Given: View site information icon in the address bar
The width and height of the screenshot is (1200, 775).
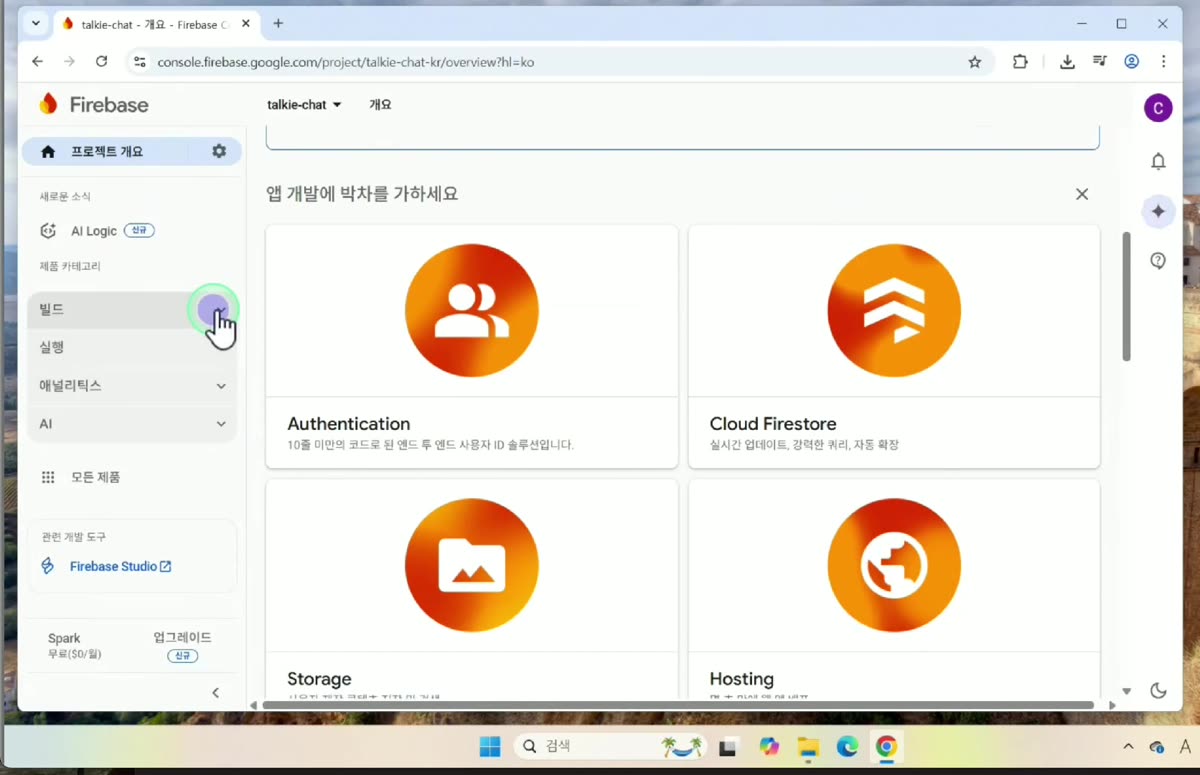Looking at the screenshot, I should [x=140, y=62].
